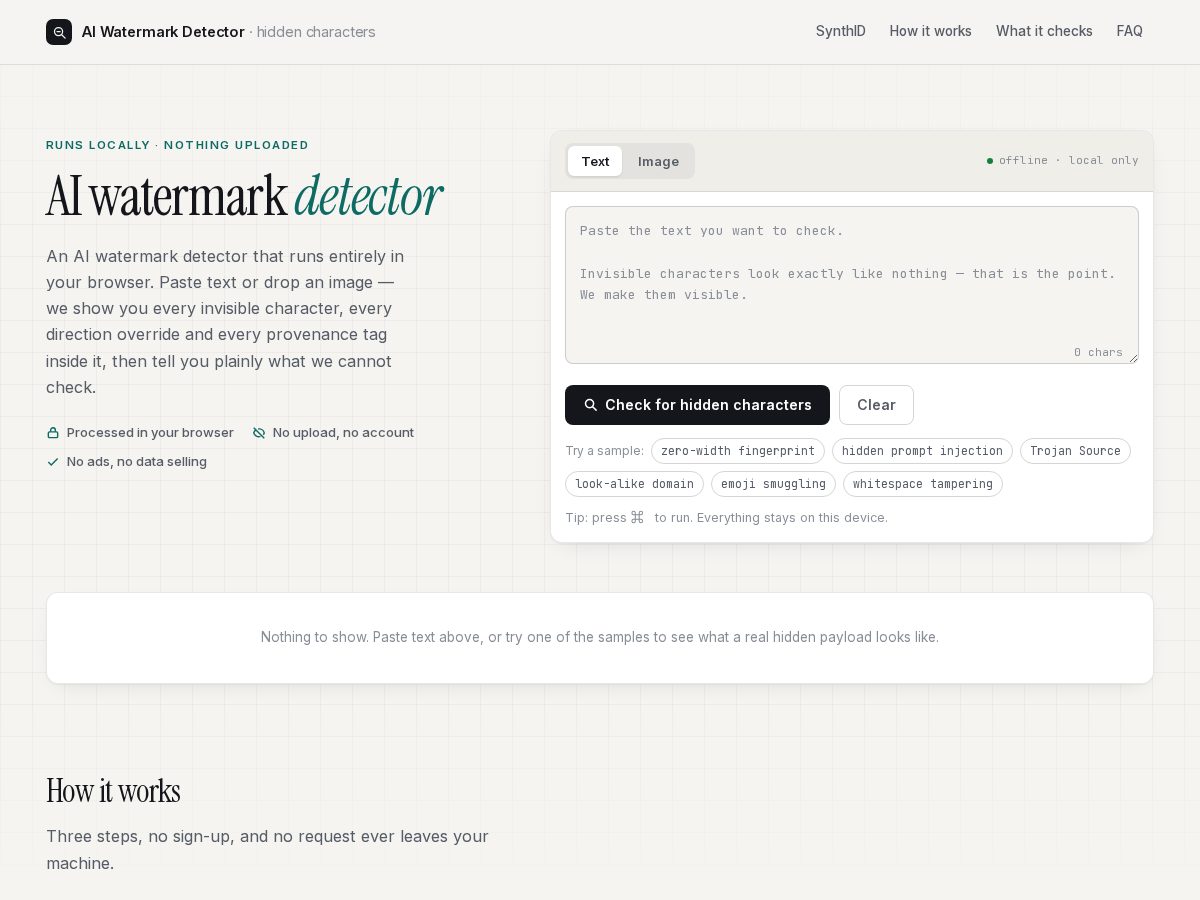Open the SynthID nav link
Image resolution: width=1200 pixels, height=900 pixels.
click(x=841, y=31)
